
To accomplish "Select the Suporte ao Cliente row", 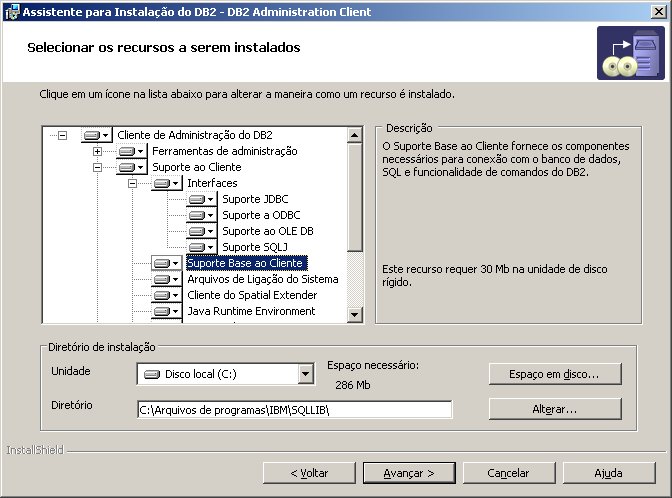I will tap(197, 167).
